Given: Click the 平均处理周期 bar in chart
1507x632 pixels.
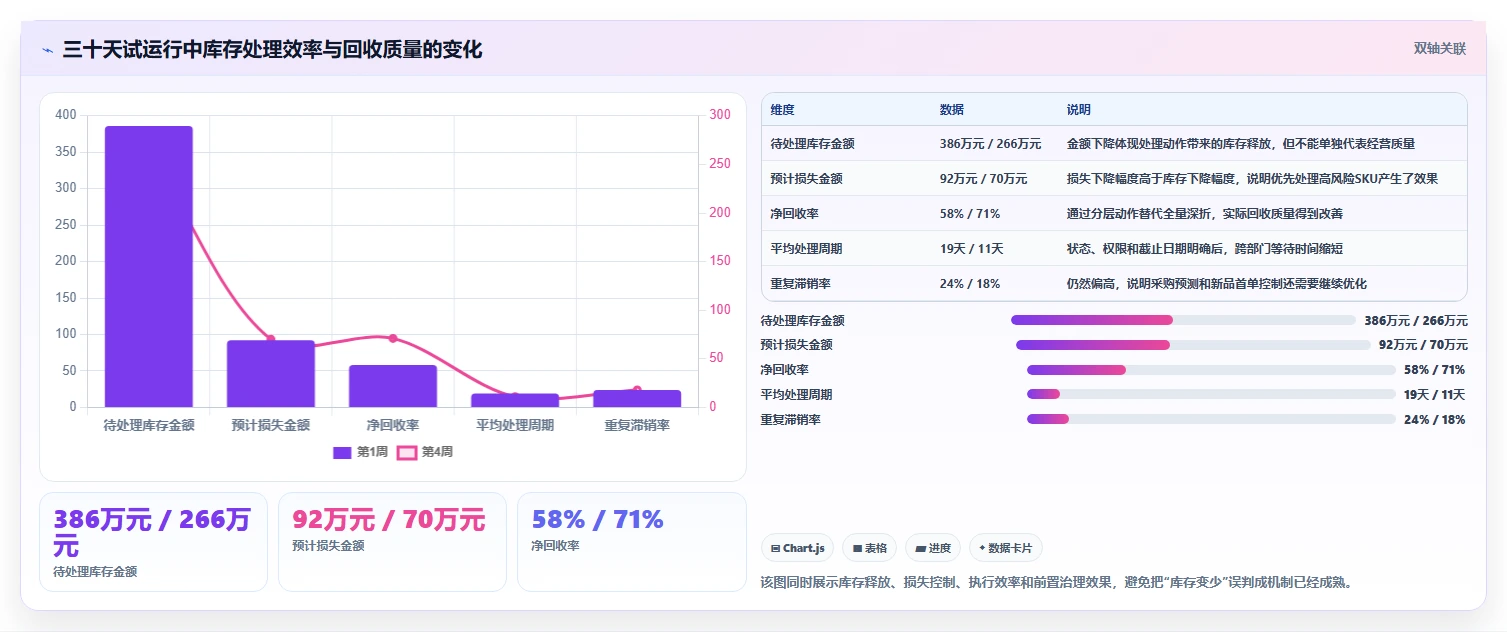Looking at the screenshot, I should tap(515, 400).
